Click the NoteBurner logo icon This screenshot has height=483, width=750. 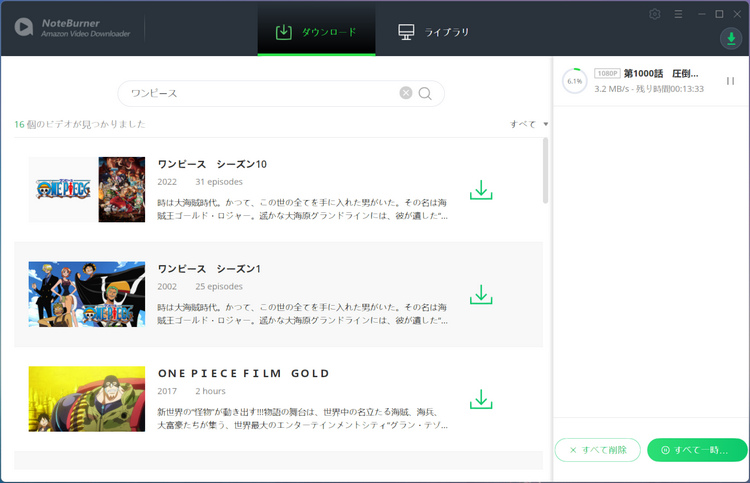(24, 27)
